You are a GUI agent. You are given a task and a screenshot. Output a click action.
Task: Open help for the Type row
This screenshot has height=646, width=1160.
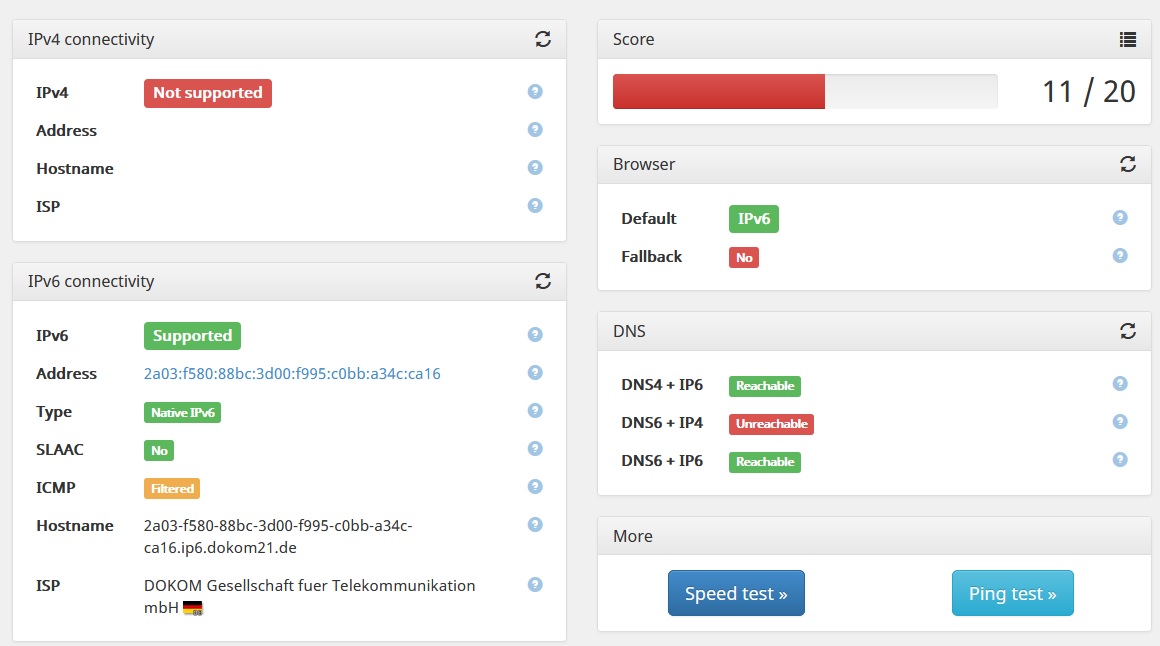coord(535,411)
